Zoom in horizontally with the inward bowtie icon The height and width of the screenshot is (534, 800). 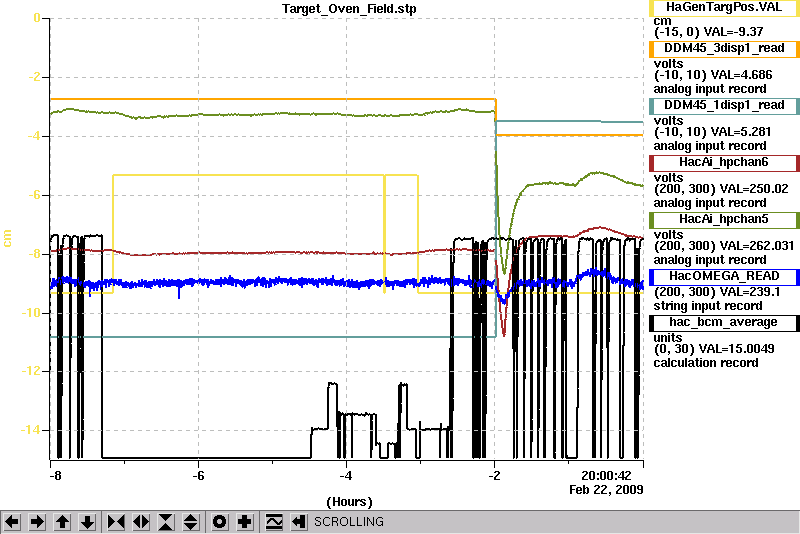pos(116,522)
